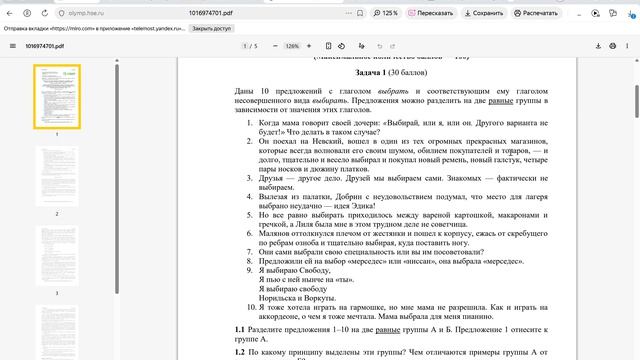Bookmark this page with the bookmark icon
Image resolution: width=640 pixels, height=360 pixels.
(x=360, y=13)
